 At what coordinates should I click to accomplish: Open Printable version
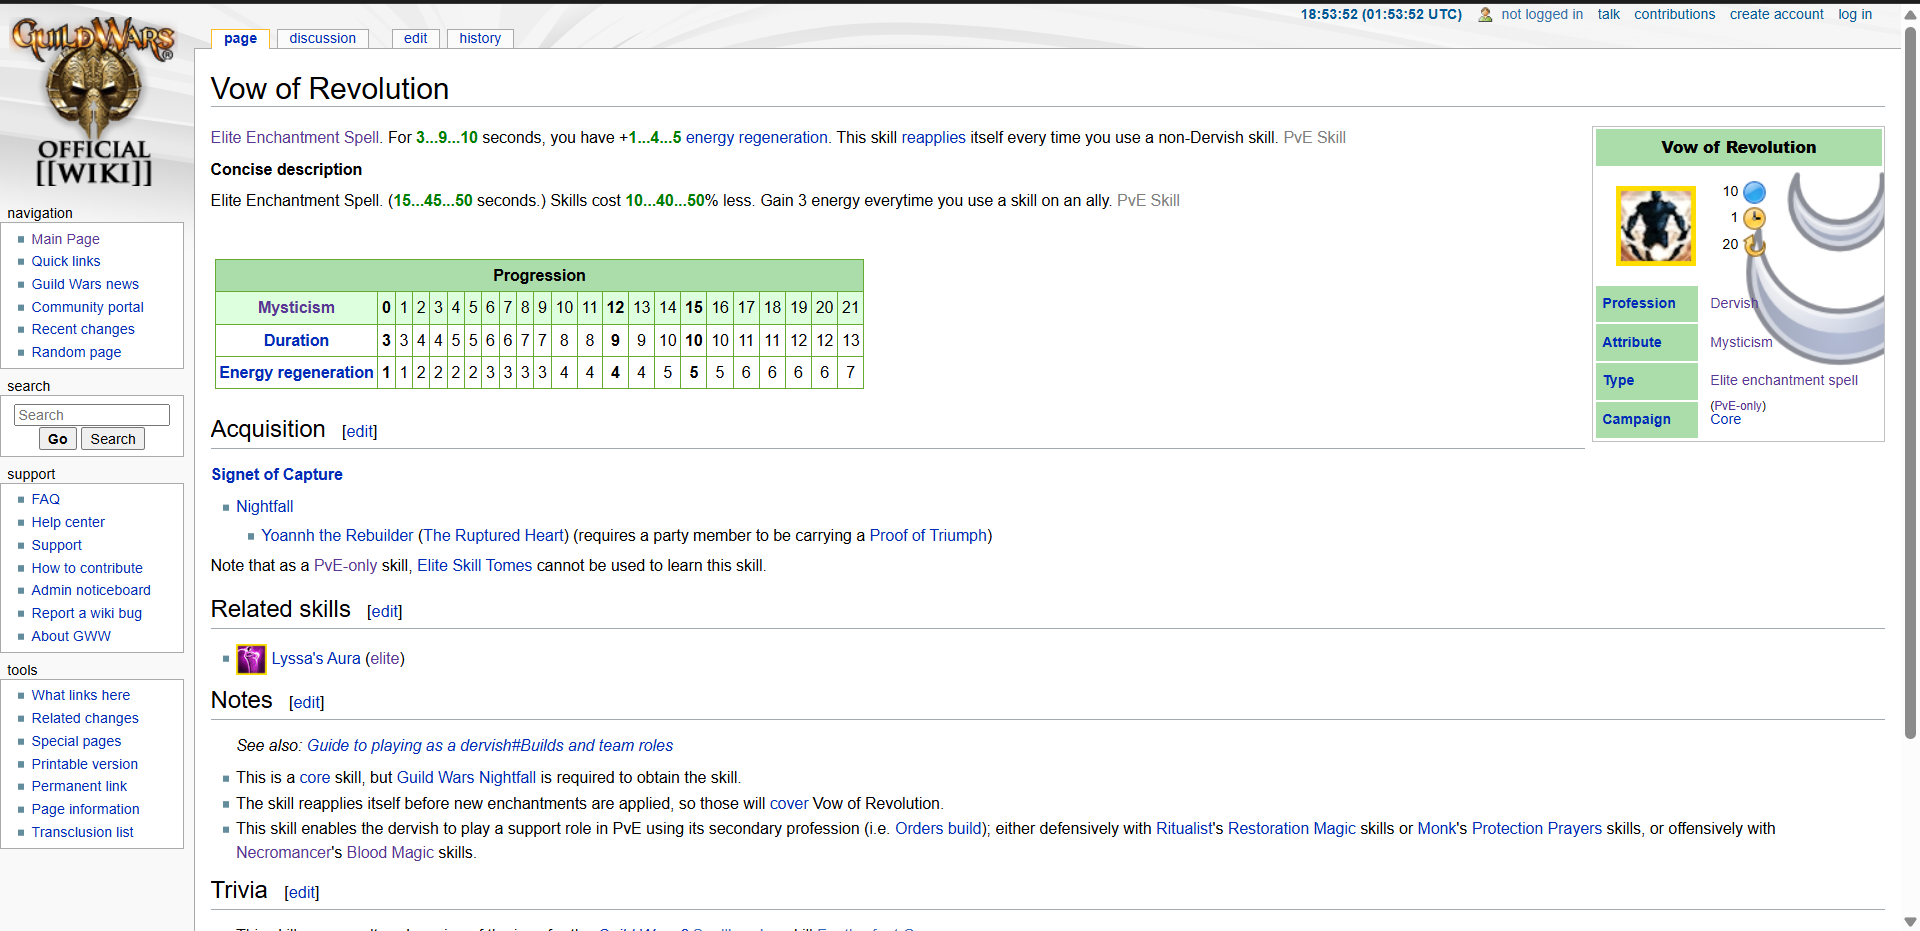point(84,764)
